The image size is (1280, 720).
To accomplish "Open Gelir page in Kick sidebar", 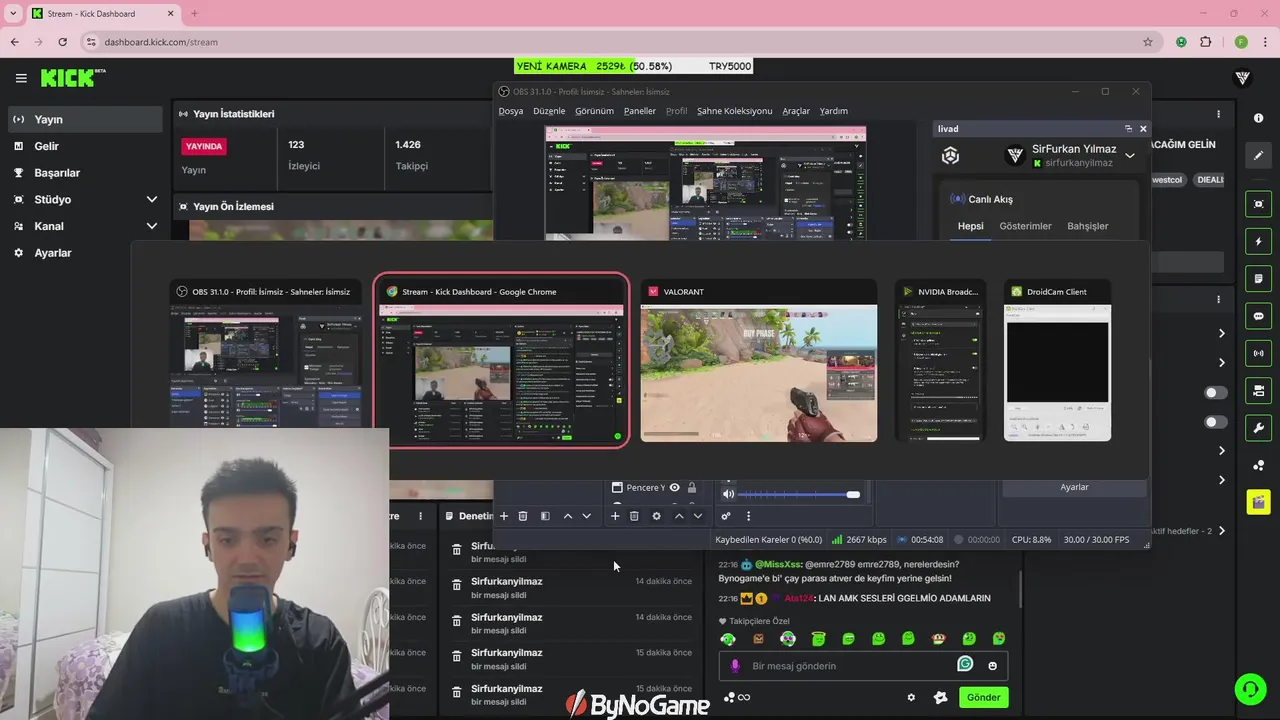I will tap(85, 146).
